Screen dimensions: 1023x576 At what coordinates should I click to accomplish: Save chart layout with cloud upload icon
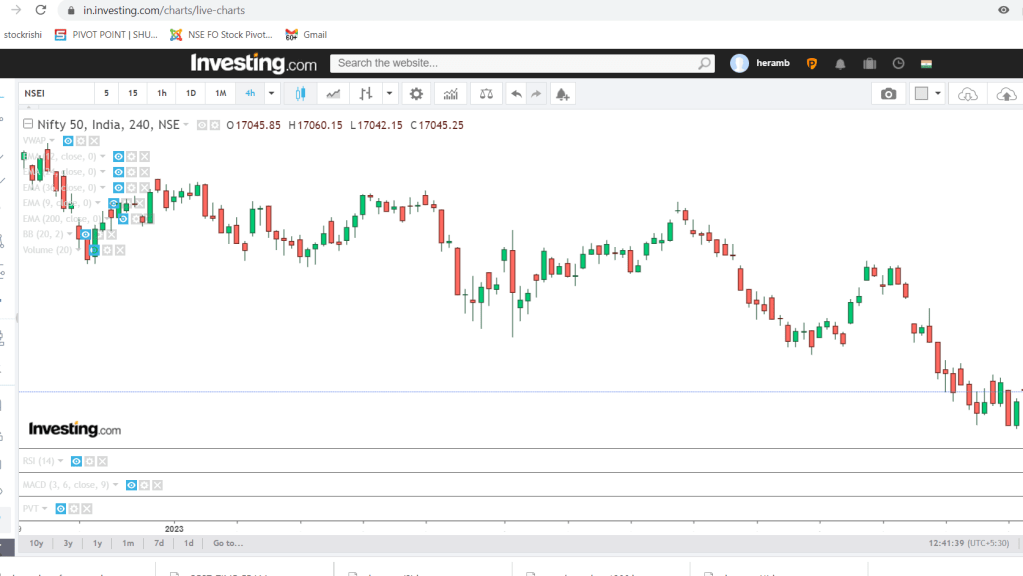(x=1006, y=94)
